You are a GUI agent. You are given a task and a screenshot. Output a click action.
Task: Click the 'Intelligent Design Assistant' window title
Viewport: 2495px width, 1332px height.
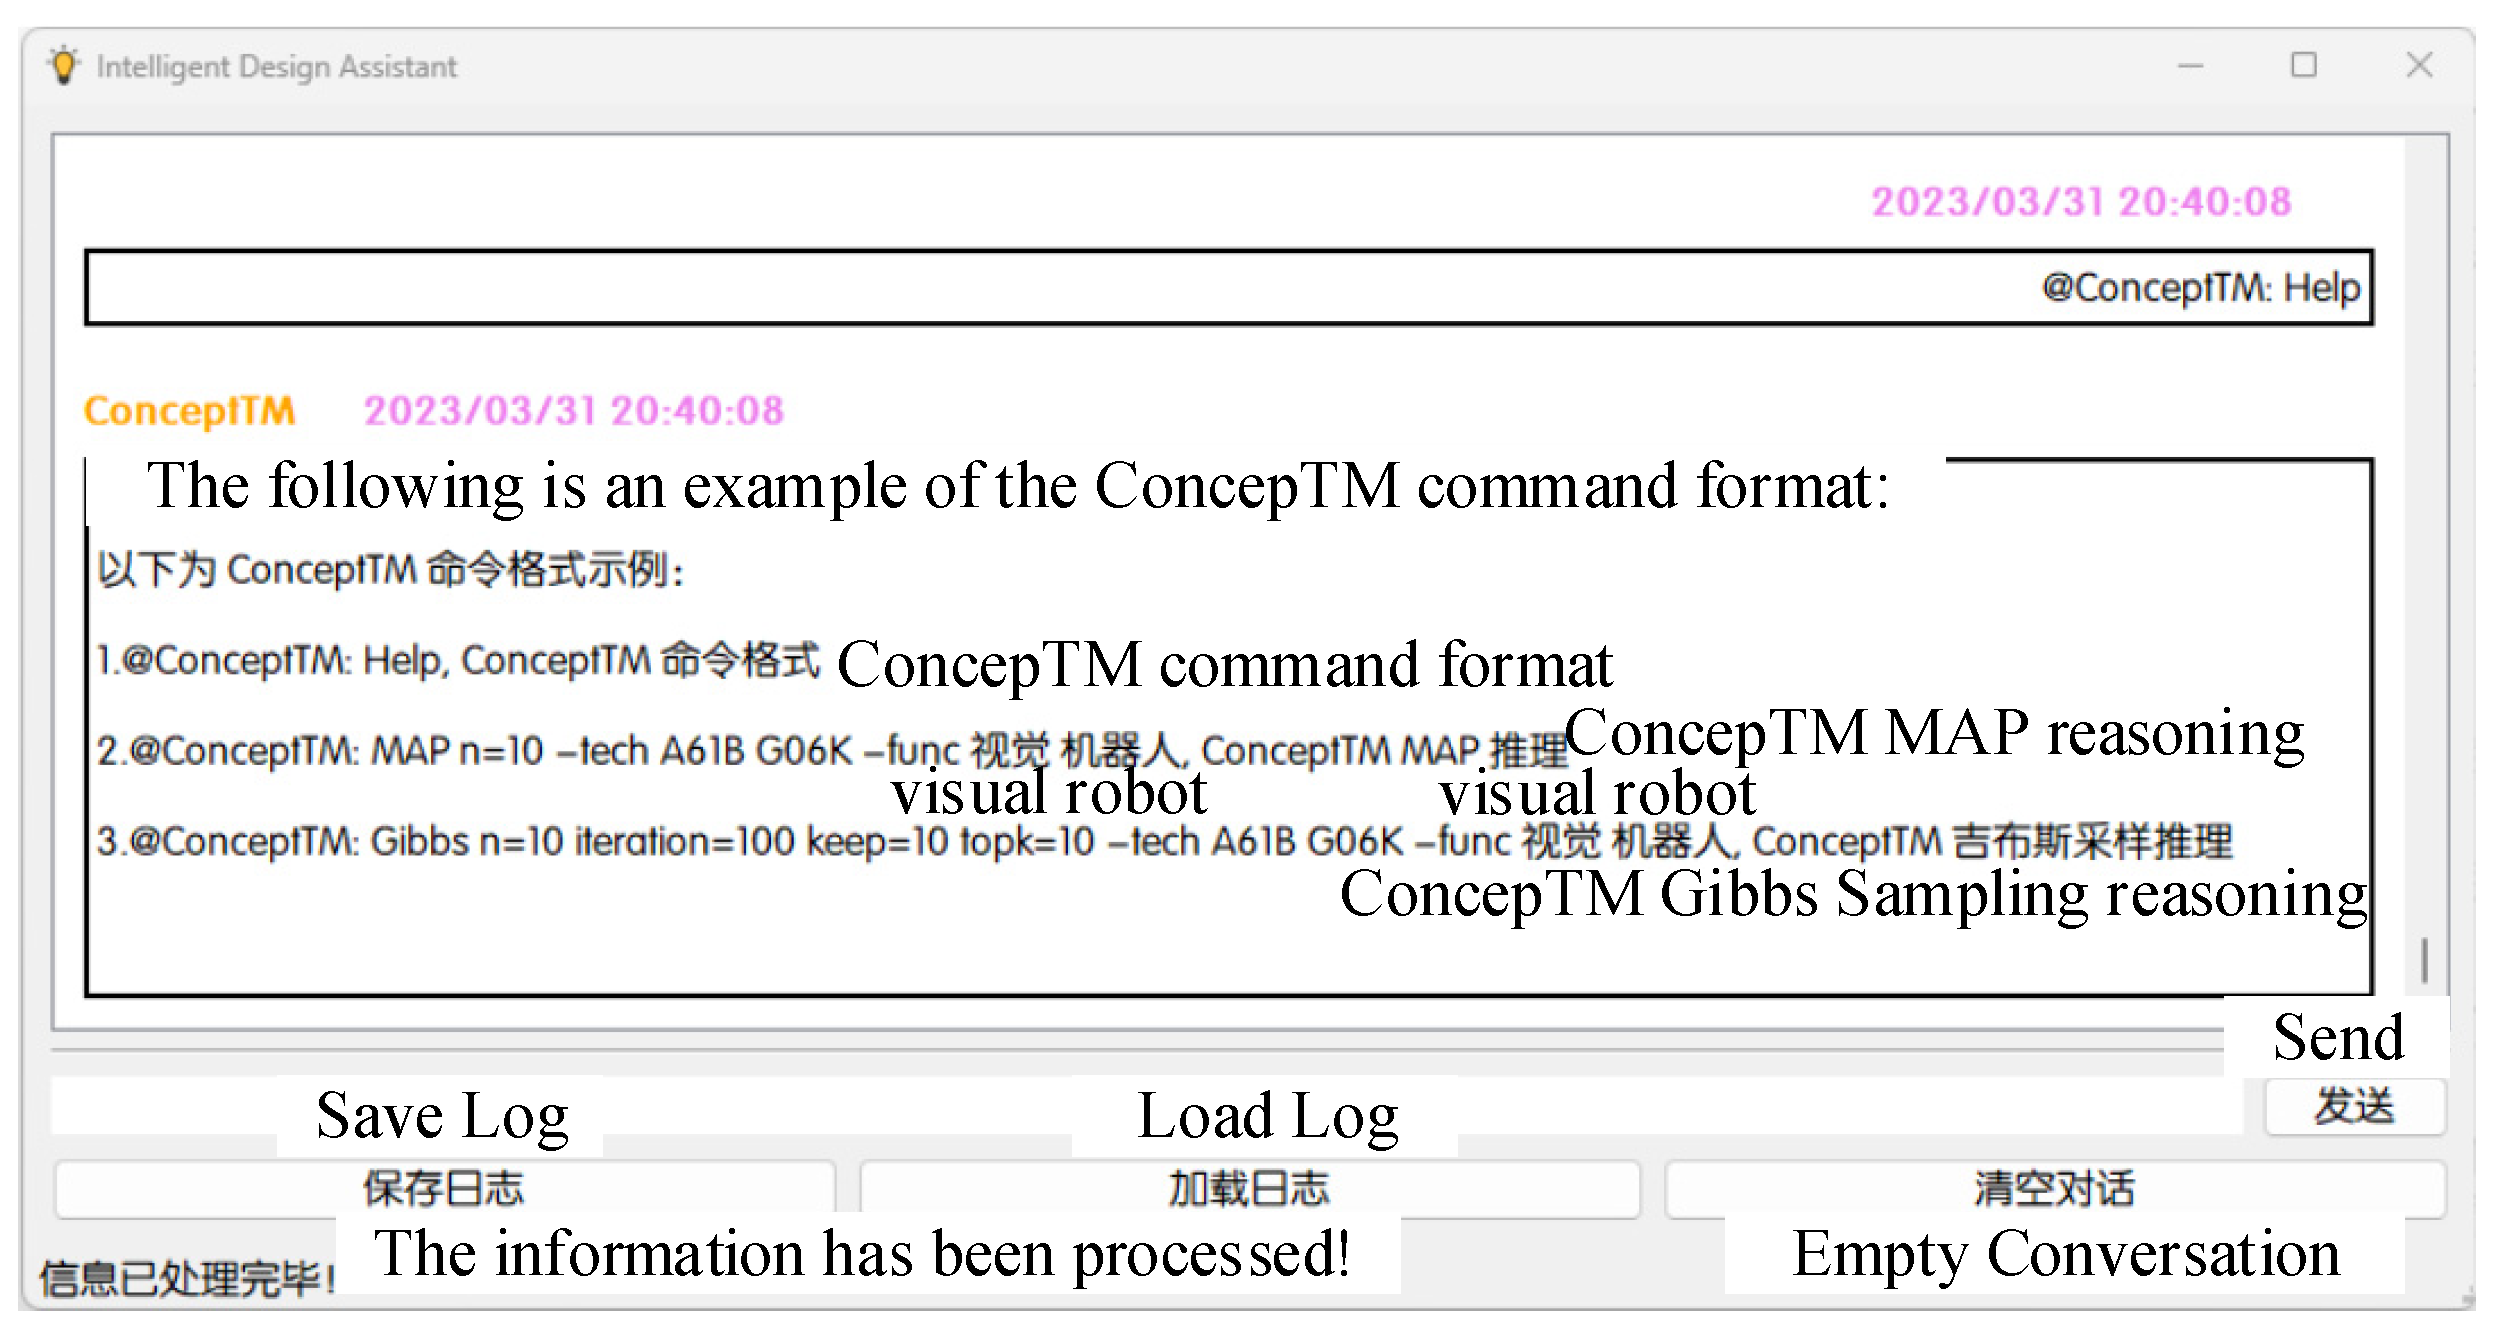coord(276,66)
